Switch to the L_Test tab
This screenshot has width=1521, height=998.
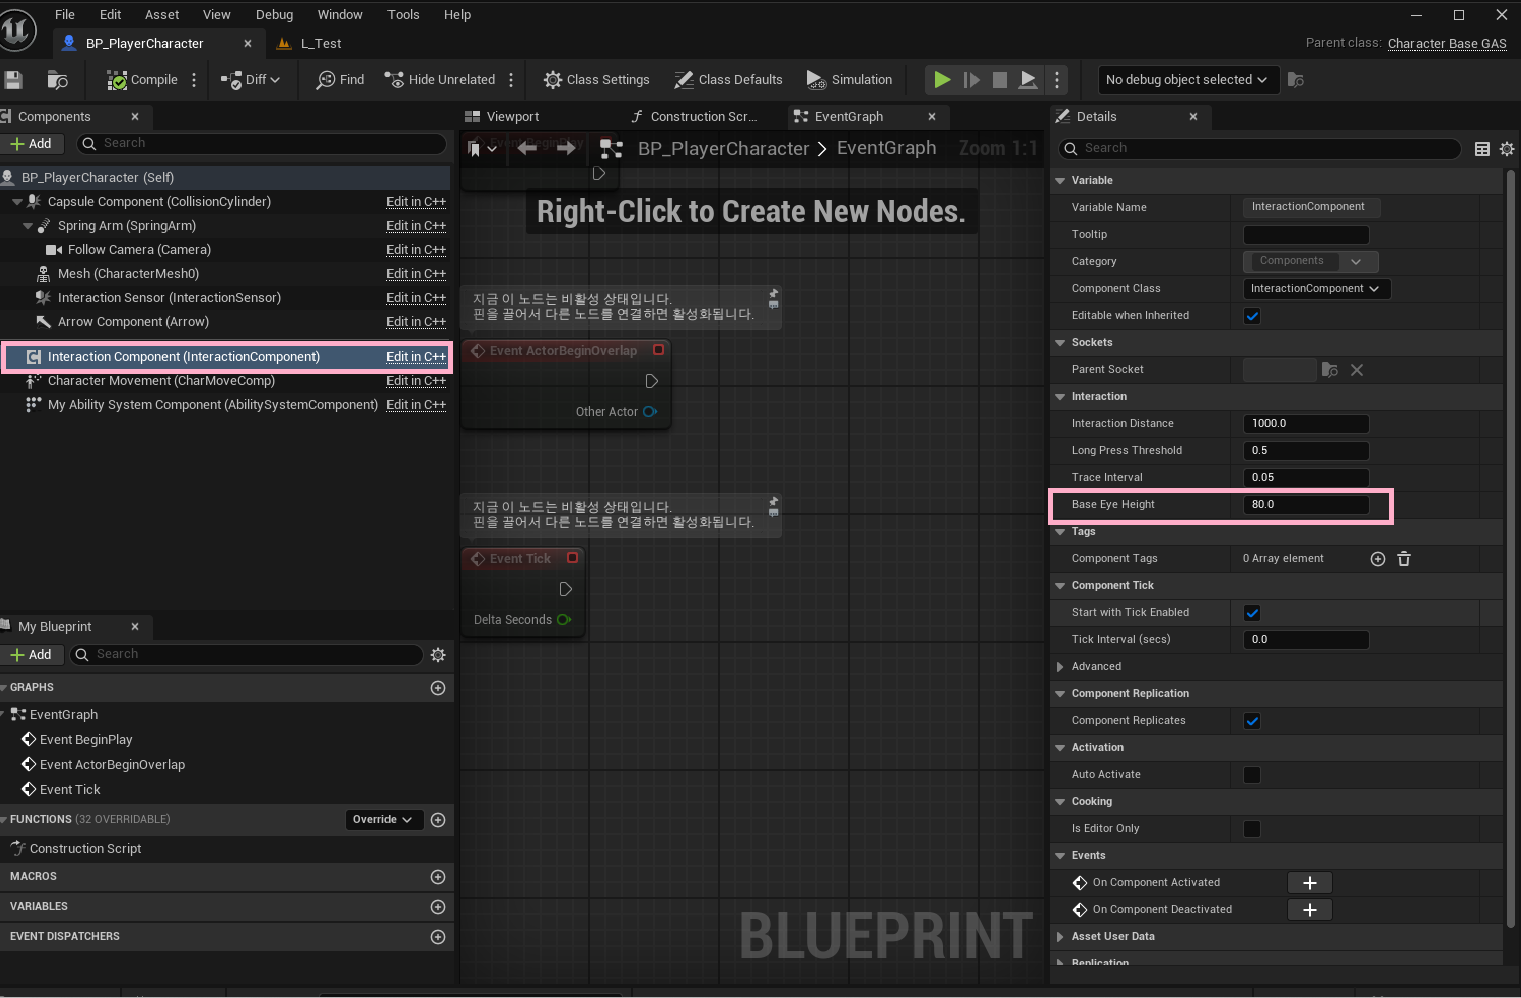310,44
